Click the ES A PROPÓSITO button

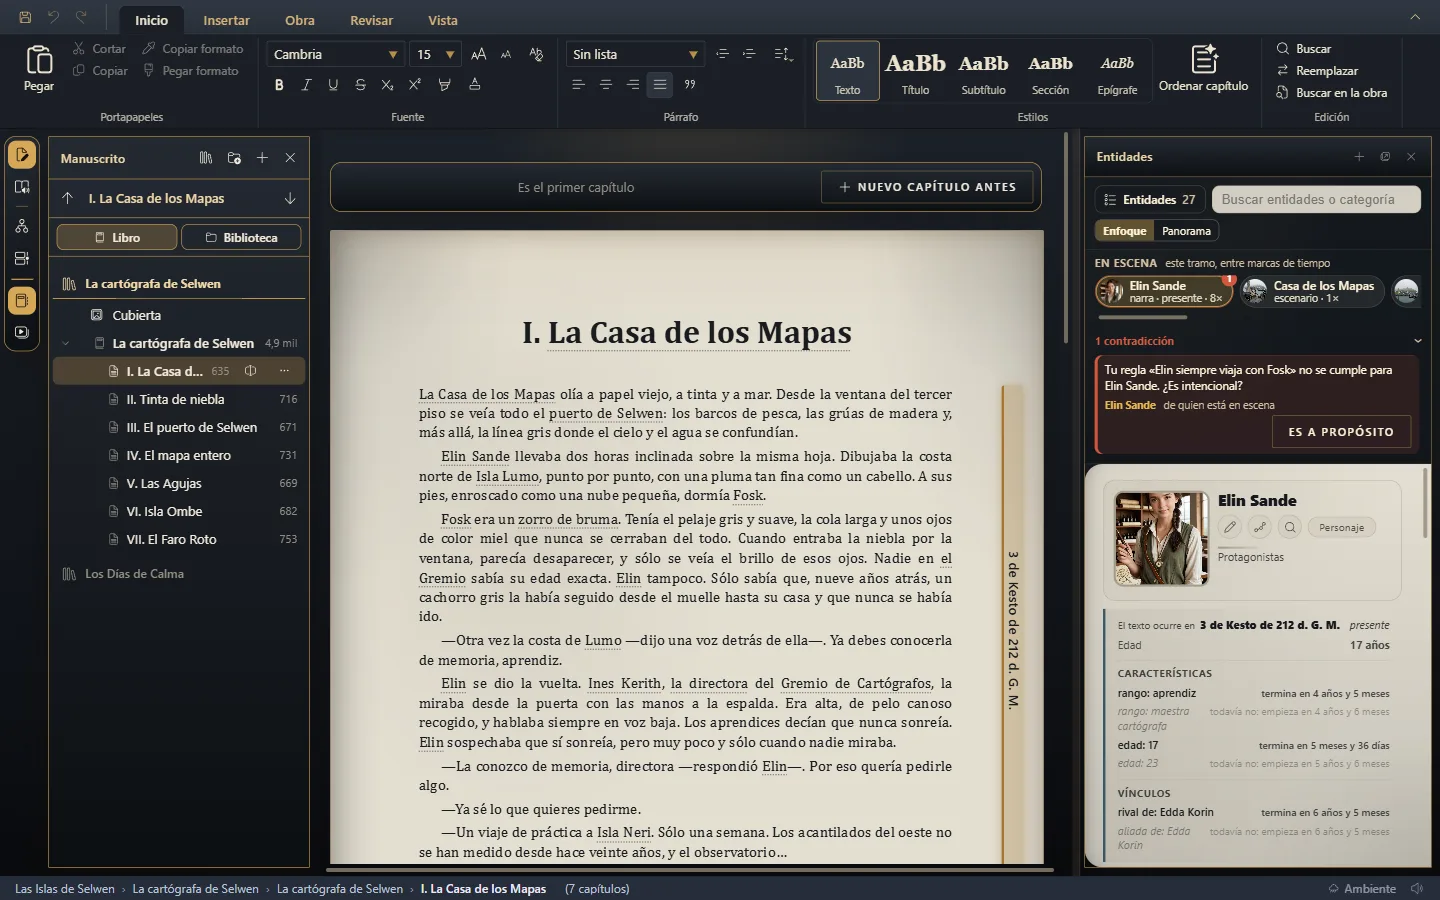tap(1340, 432)
